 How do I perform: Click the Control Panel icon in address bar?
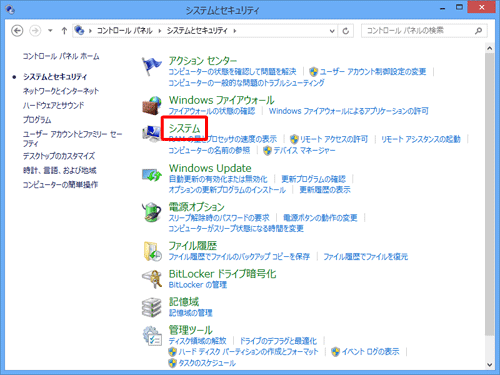[79, 30]
